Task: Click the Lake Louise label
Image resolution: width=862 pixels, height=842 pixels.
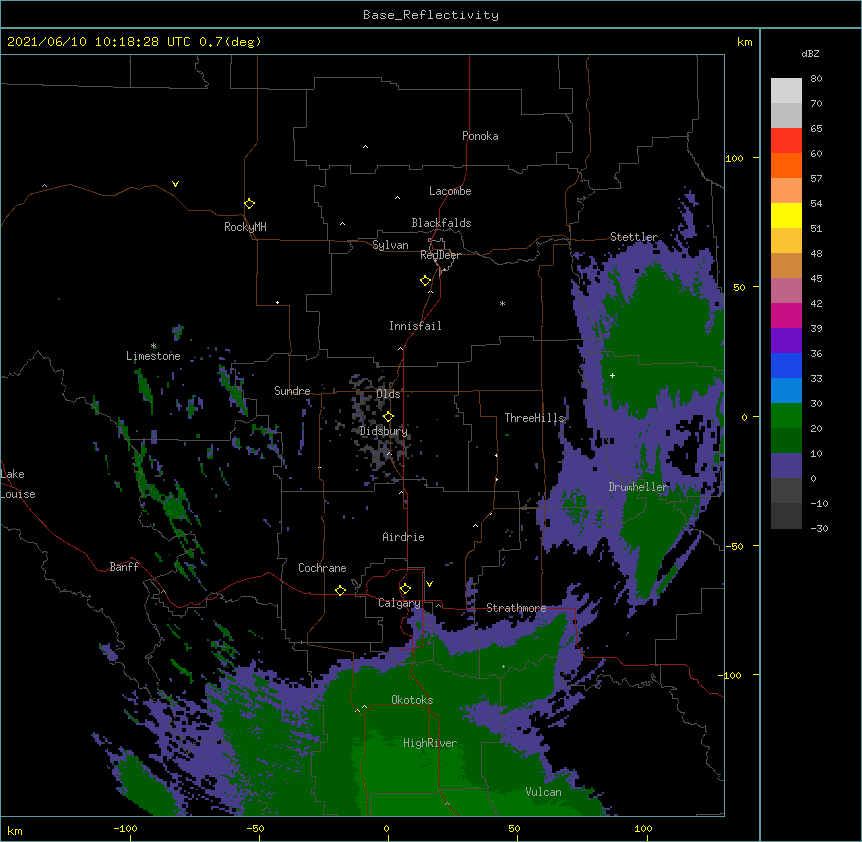Action: (x=18, y=484)
